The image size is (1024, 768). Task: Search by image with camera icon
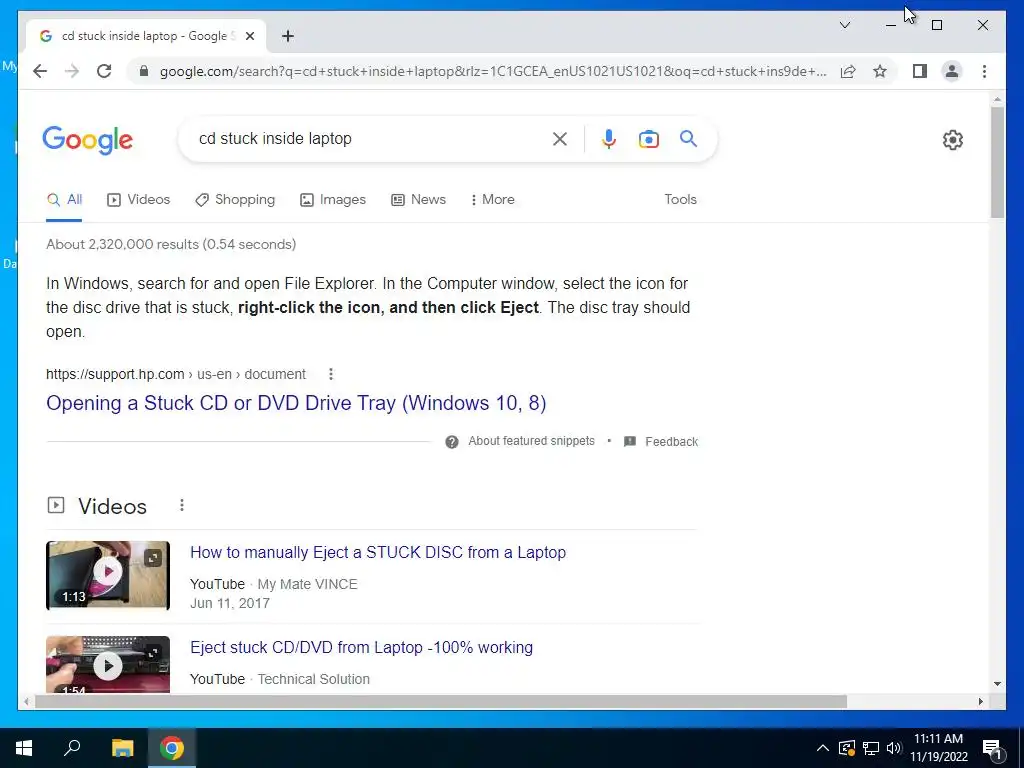[x=648, y=138]
